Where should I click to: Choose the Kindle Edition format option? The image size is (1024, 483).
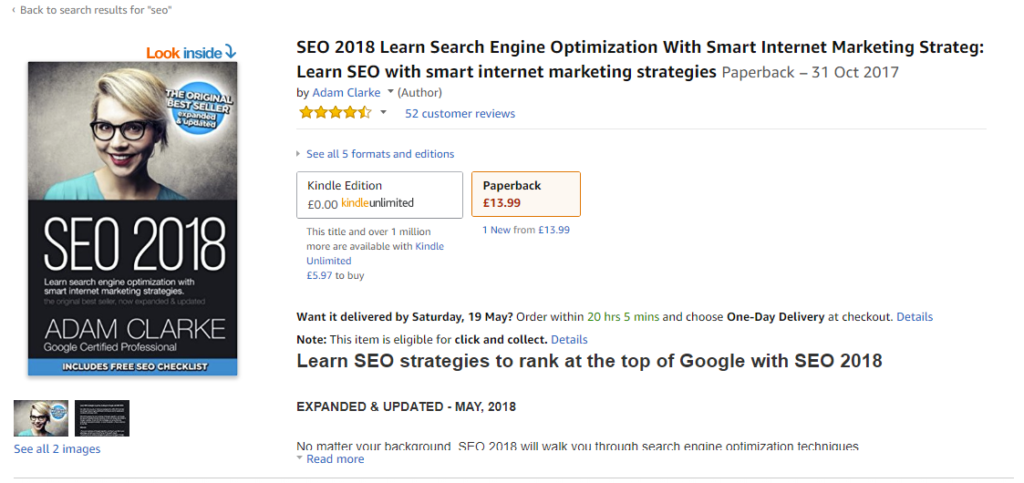(x=379, y=195)
